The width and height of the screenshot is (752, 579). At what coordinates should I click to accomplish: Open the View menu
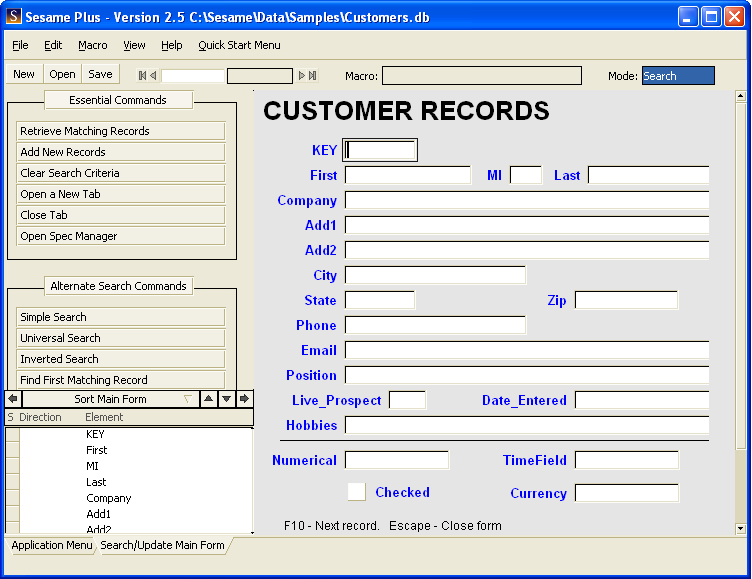click(x=134, y=45)
